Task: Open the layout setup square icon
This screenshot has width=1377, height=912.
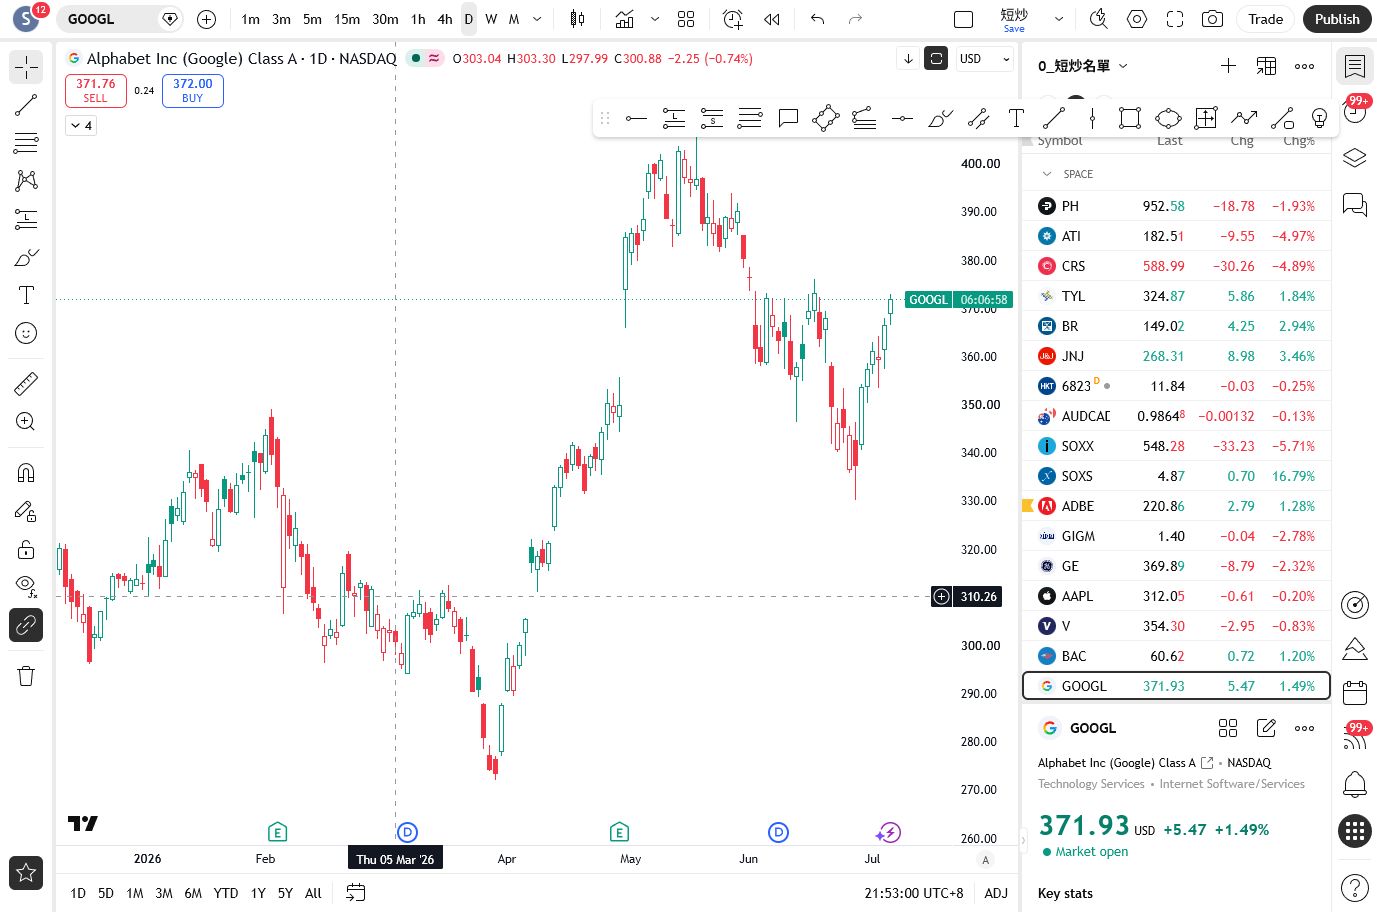Action: pos(964,19)
